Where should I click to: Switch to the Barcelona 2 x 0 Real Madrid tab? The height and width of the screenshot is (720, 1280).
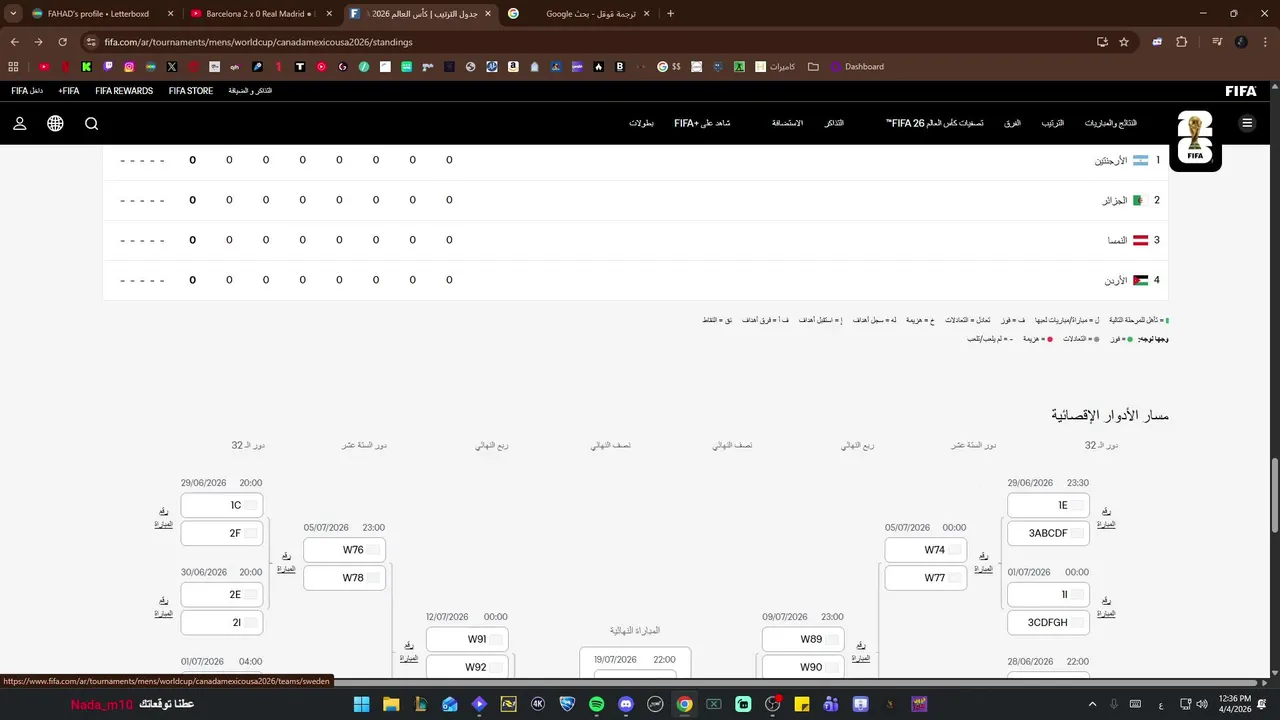[x=259, y=14]
